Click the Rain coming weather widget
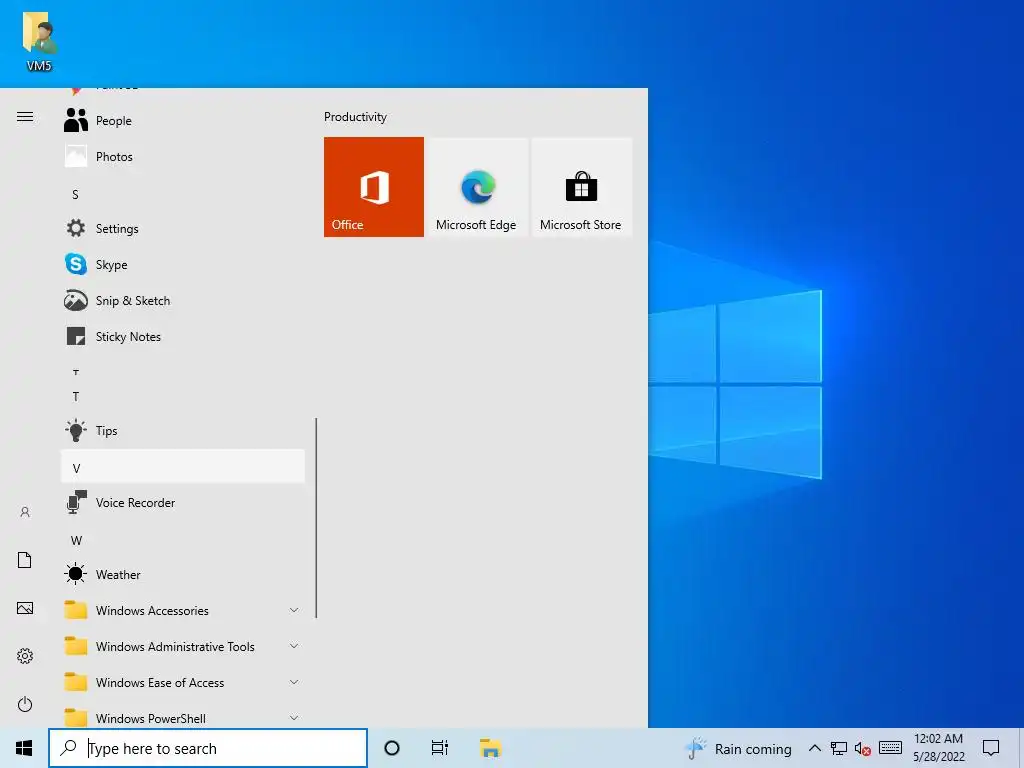The width and height of the screenshot is (1024, 768). pos(739,748)
